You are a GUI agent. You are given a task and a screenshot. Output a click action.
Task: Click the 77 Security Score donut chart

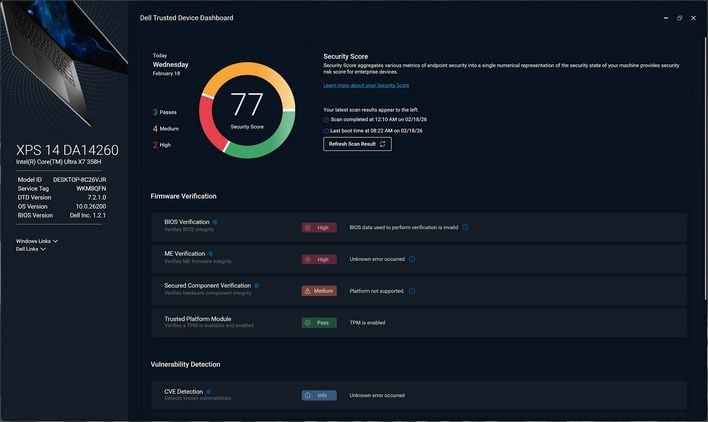tap(247, 110)
